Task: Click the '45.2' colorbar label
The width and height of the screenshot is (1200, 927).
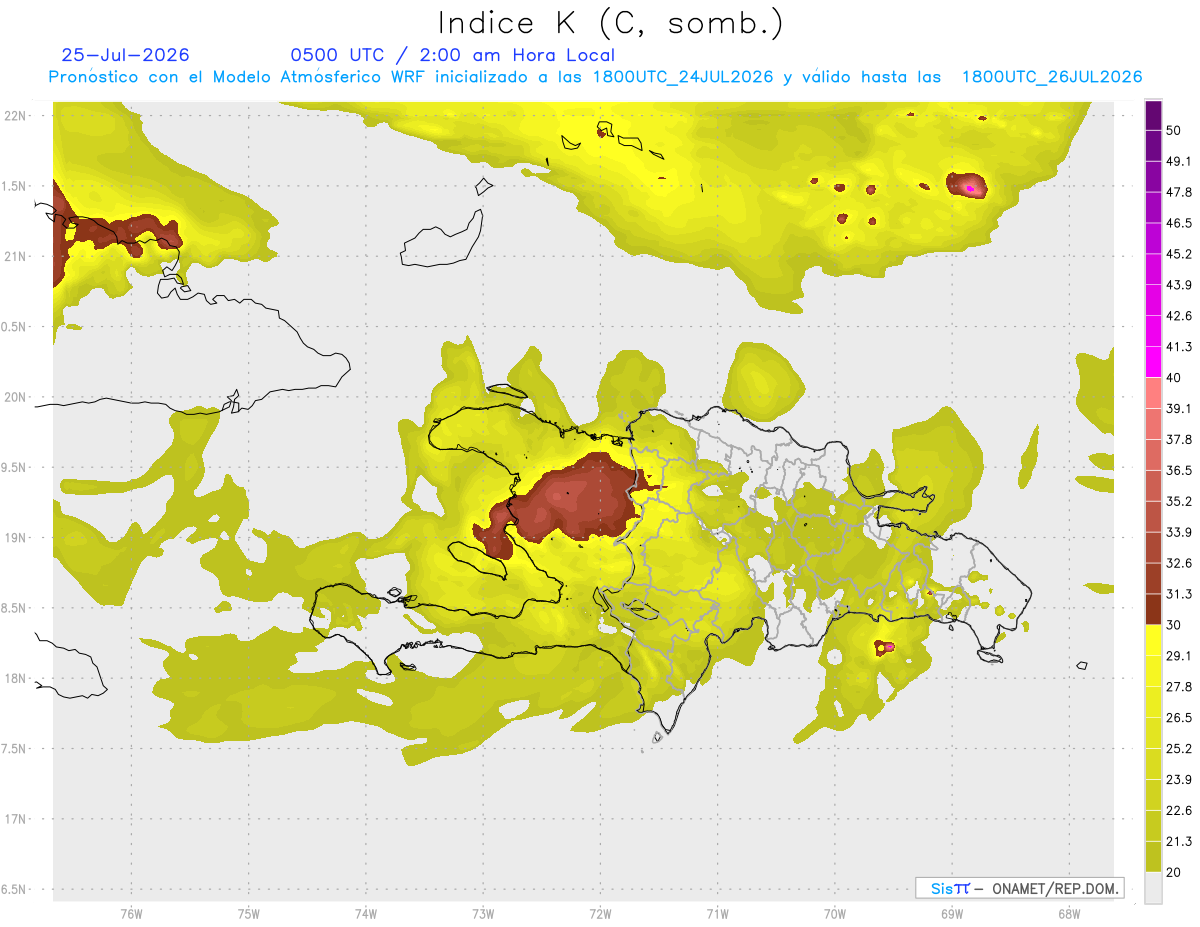Action: coord(1179,254)
